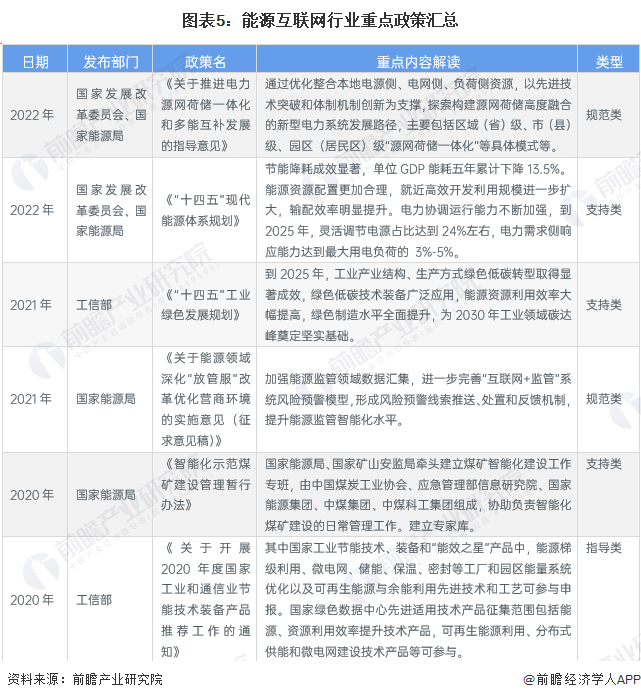Image resolution: width=641 pixels, height=700 pixels.
Task: Click the 政策名 column header
Action: coord(205,61)
